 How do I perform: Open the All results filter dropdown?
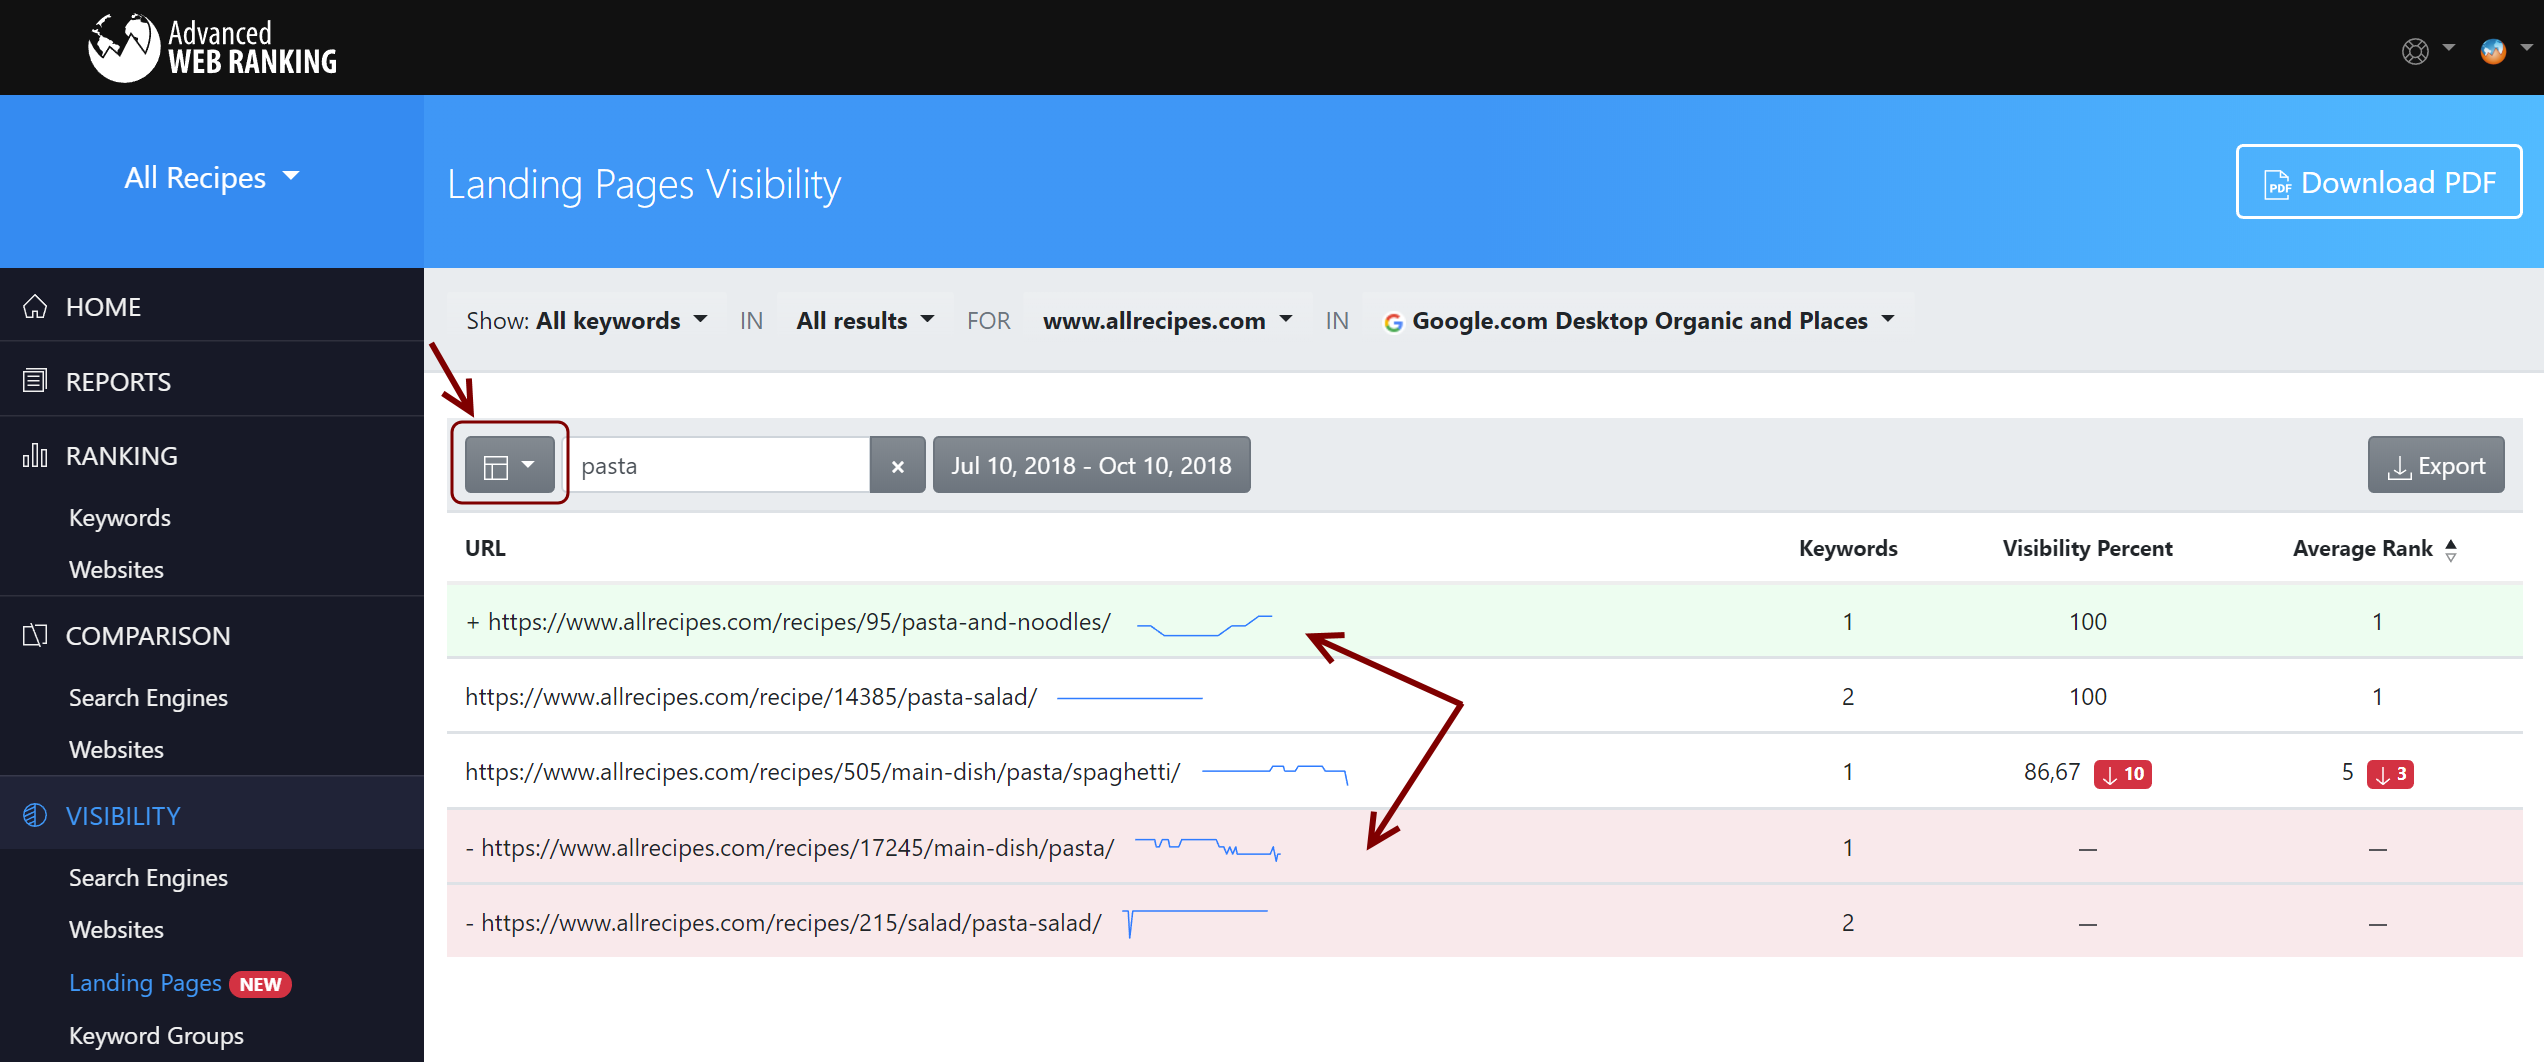pyautogui.click(x=865, y=321)
